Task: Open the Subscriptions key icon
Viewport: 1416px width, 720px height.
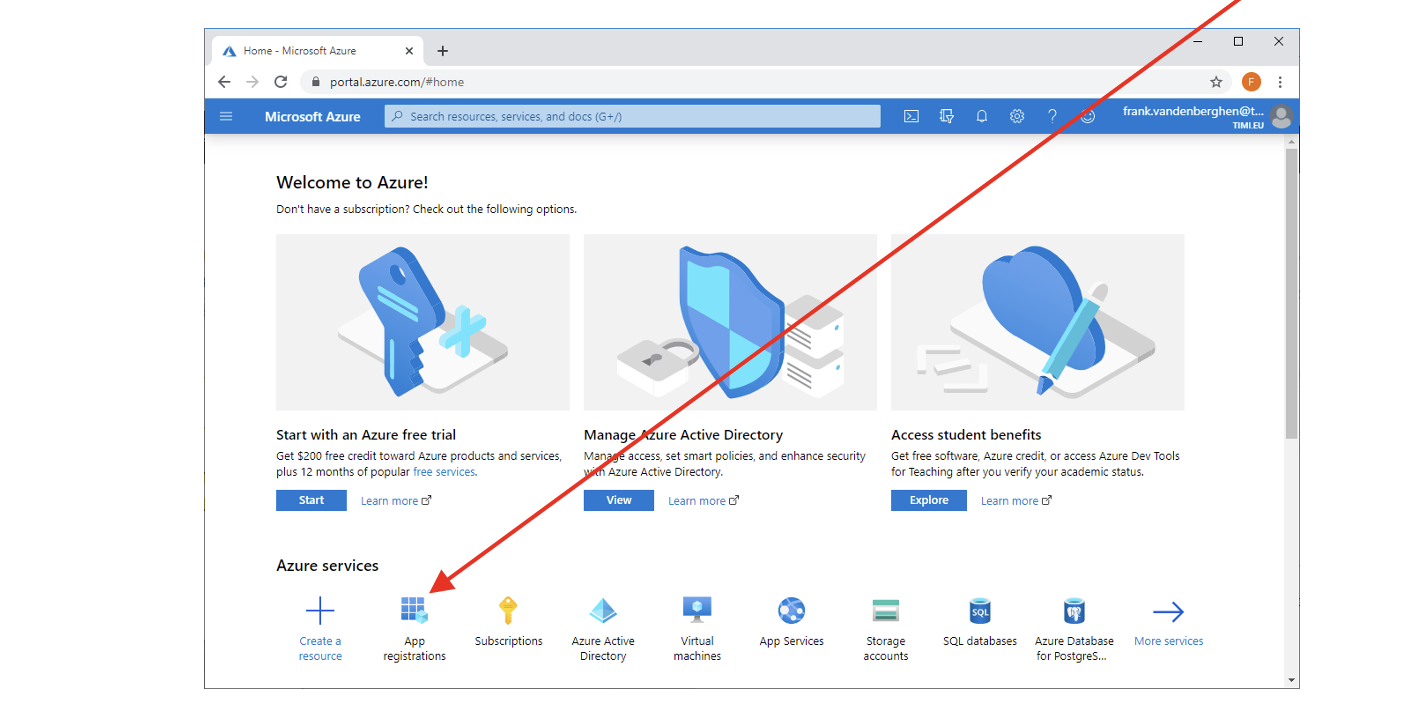Action: point(508,610)
